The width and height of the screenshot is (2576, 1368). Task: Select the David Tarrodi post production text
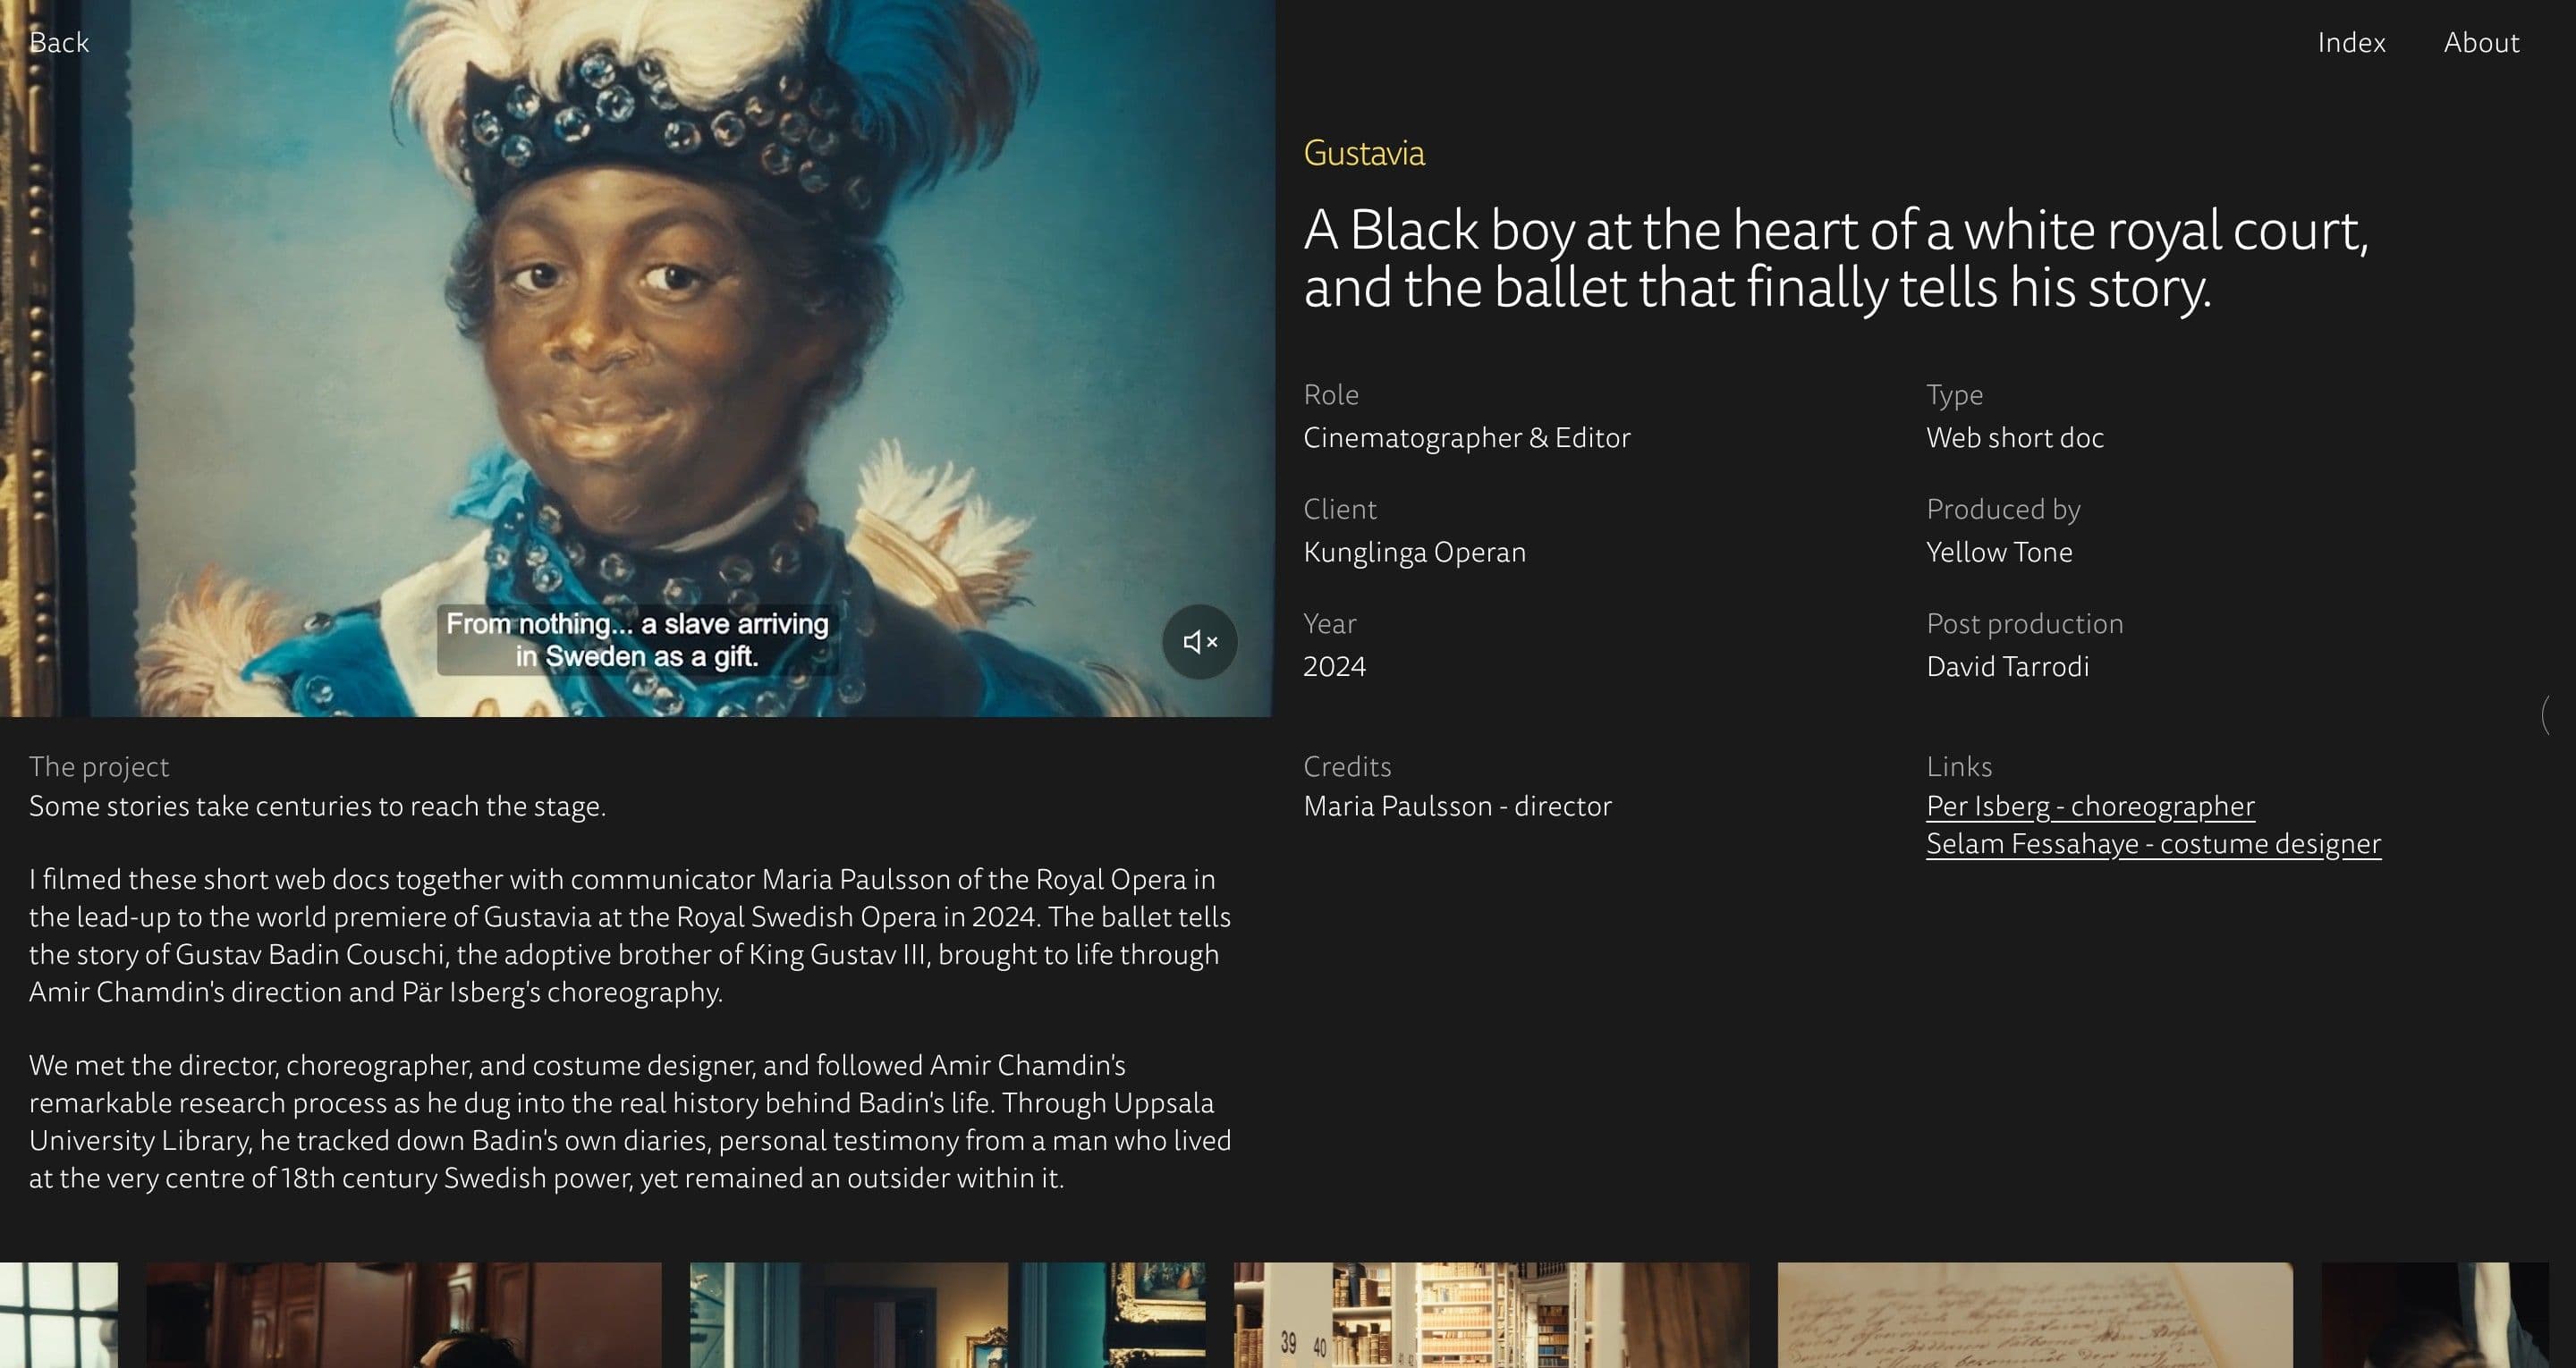pos(2007,667)
